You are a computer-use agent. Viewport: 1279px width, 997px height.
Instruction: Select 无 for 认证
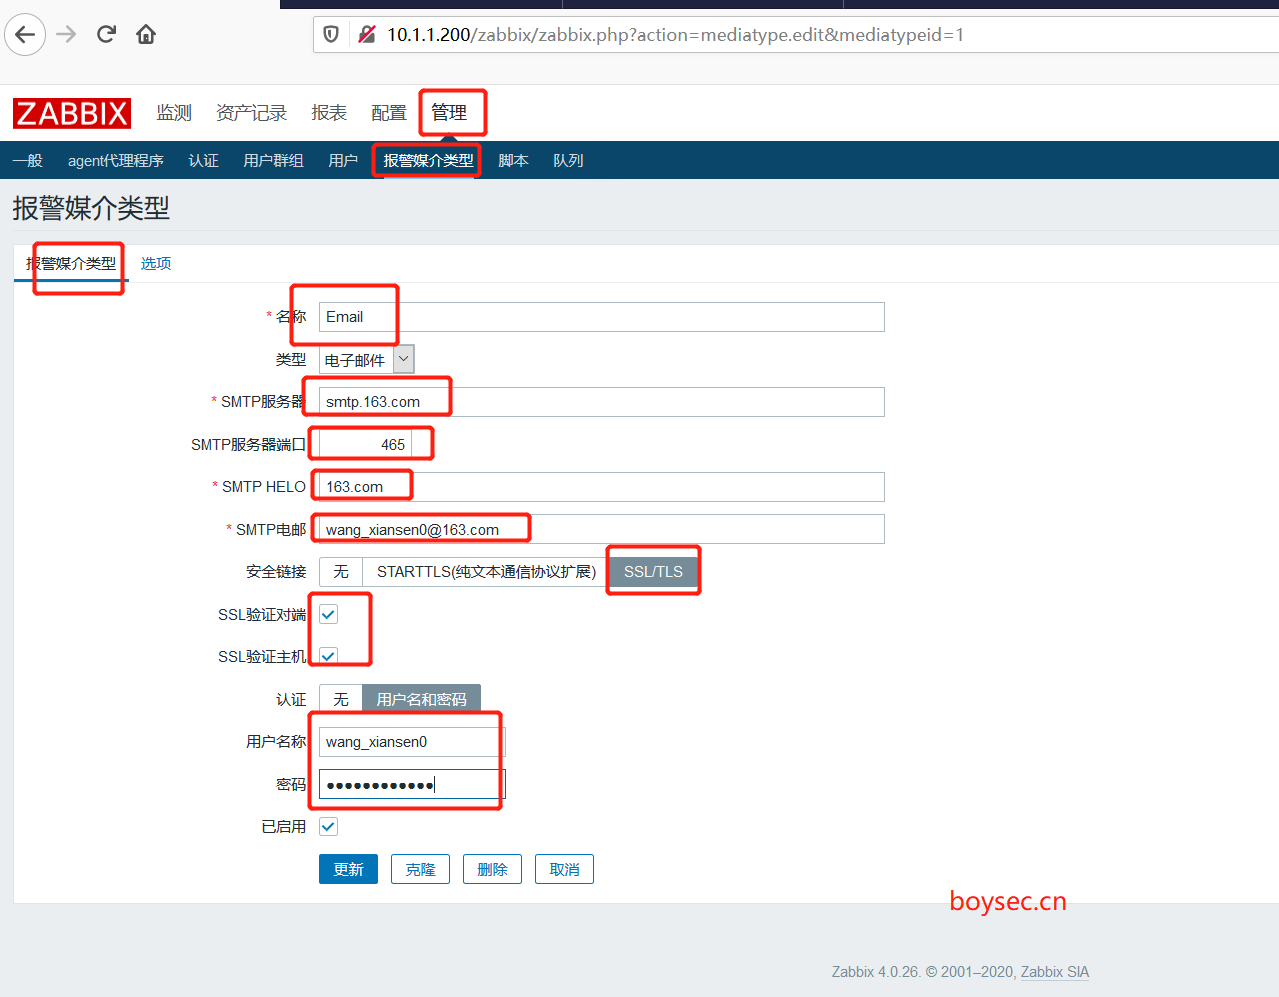[x=341, y=699]
